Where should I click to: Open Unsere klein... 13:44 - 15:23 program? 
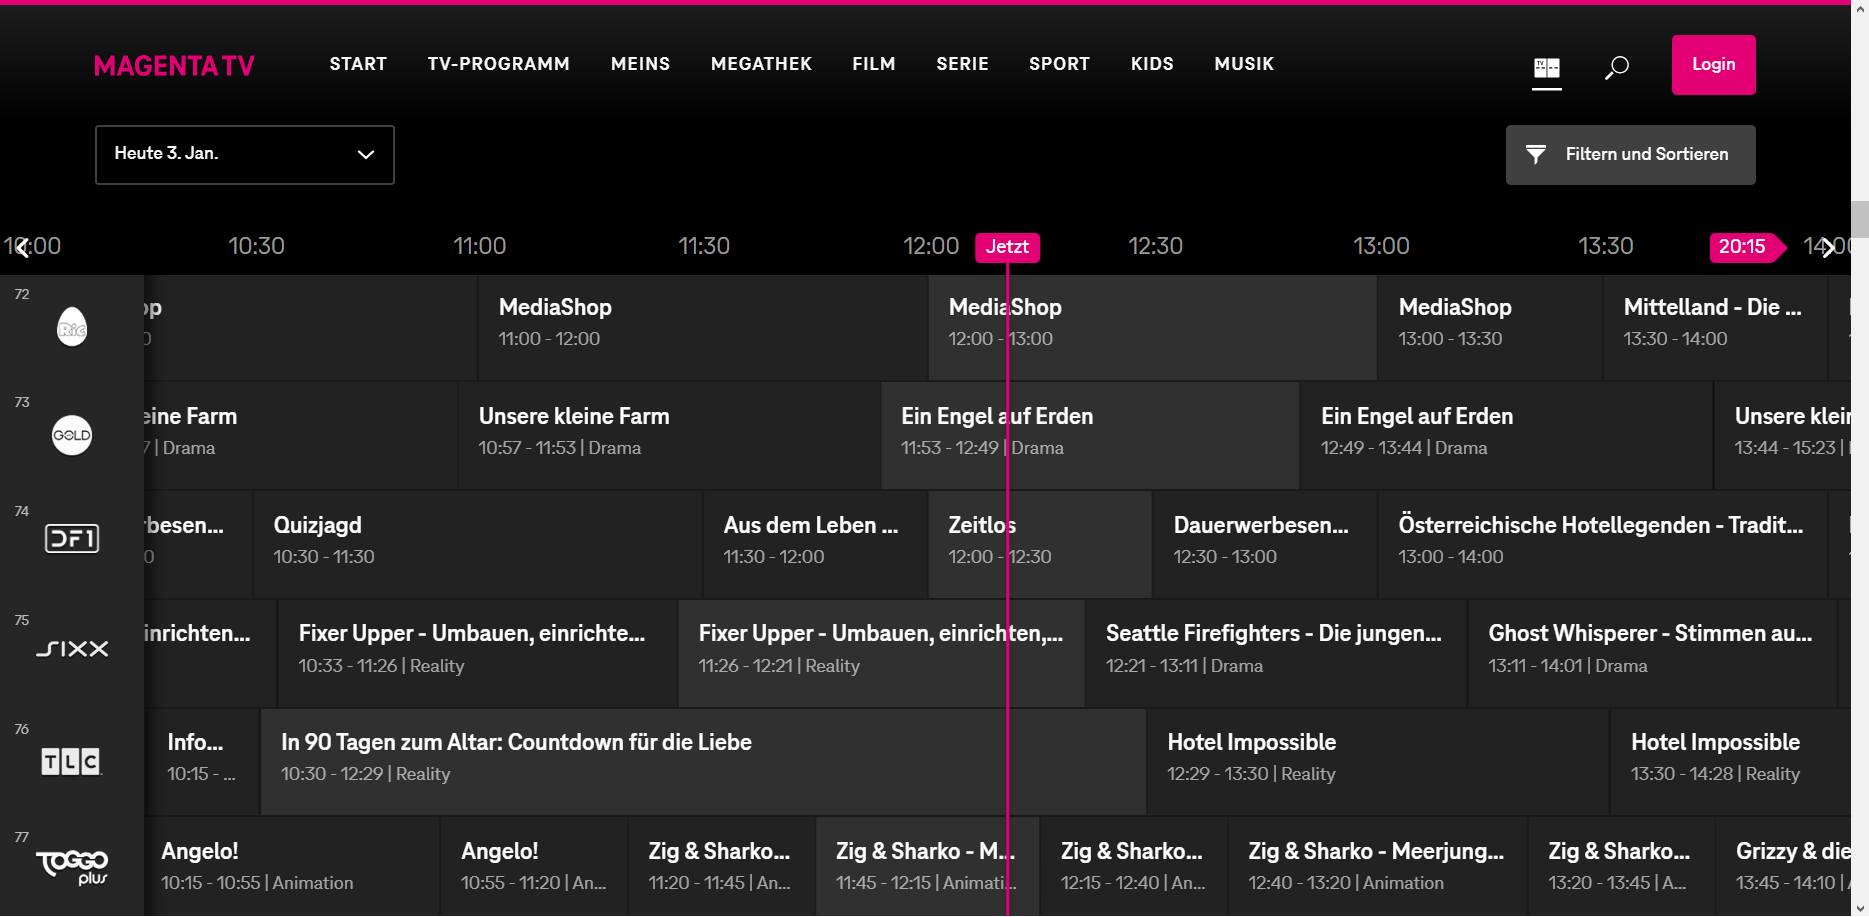click(1783, 437)
